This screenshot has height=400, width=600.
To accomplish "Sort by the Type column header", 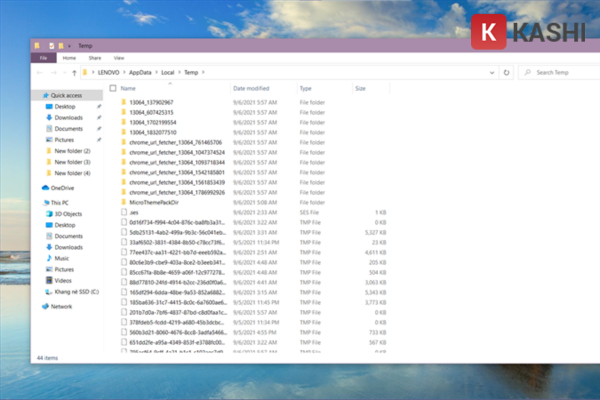I will click(305, 88).
